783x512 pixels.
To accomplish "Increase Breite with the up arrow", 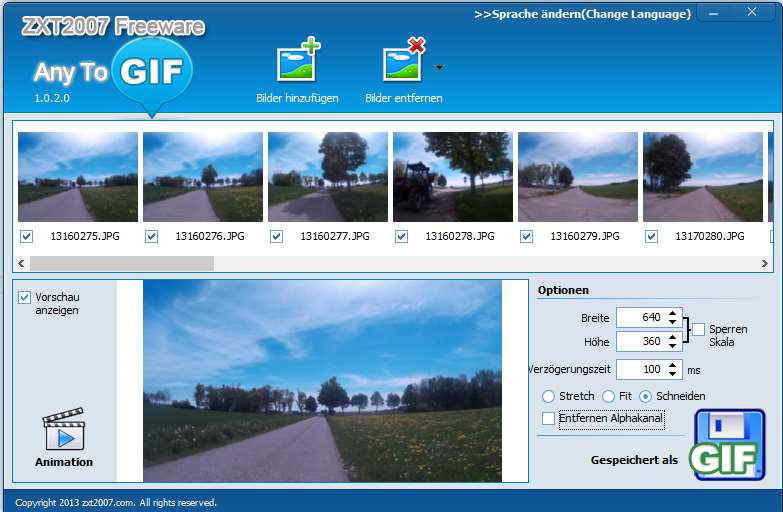I will tap(673, 312).
